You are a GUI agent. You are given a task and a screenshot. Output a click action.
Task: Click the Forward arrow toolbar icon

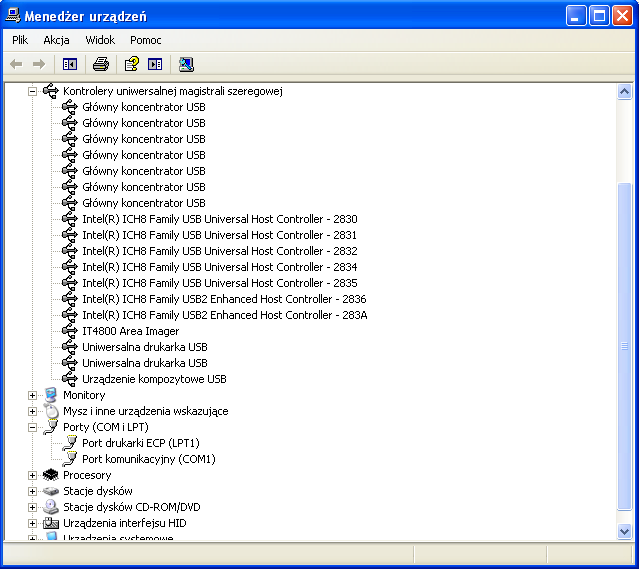tap(39, 64)
